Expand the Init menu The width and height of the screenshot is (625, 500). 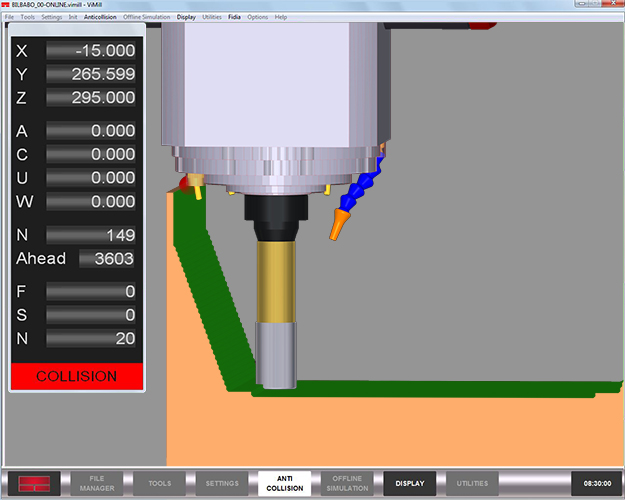point(73,17)
